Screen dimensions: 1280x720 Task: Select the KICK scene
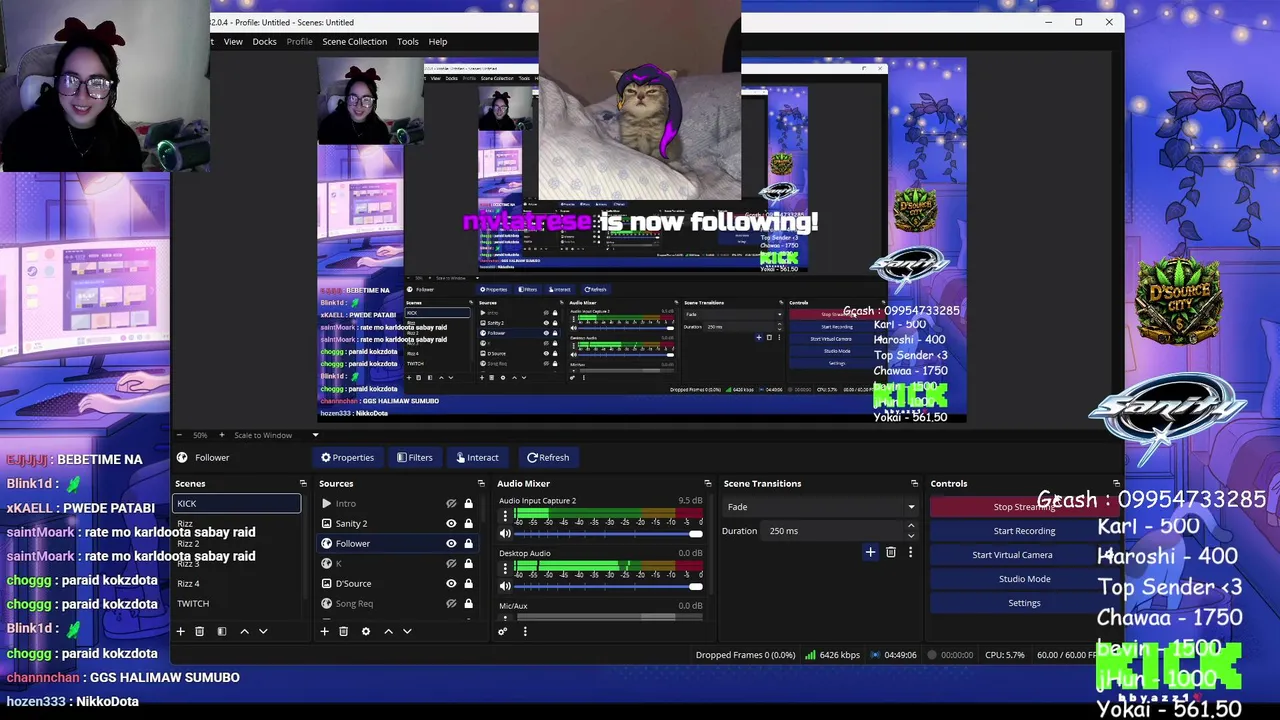pyautogui.click(x=237, y=504)
